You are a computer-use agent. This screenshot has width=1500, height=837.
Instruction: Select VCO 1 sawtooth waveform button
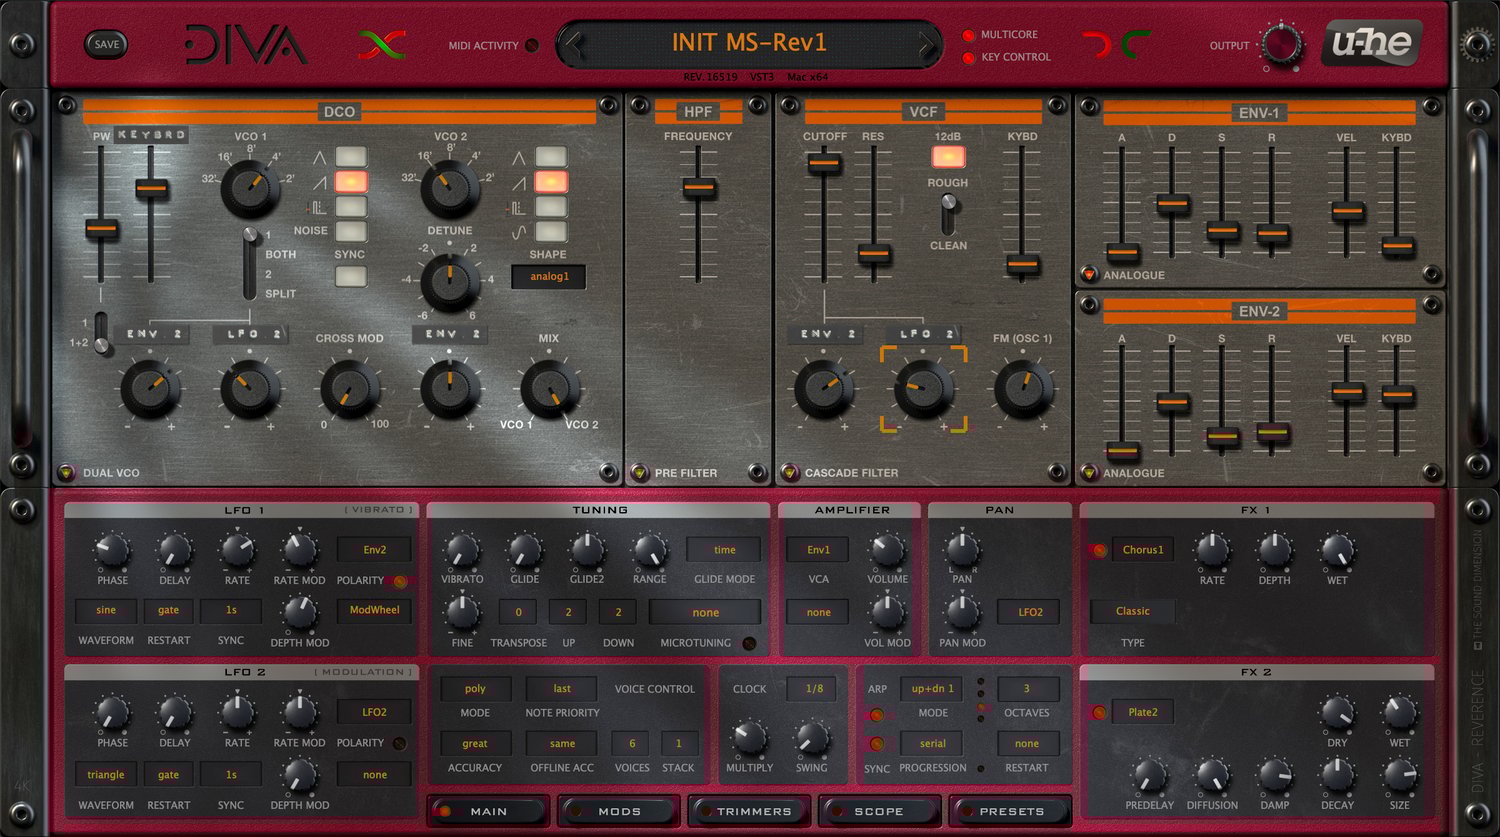pos(351,182)
